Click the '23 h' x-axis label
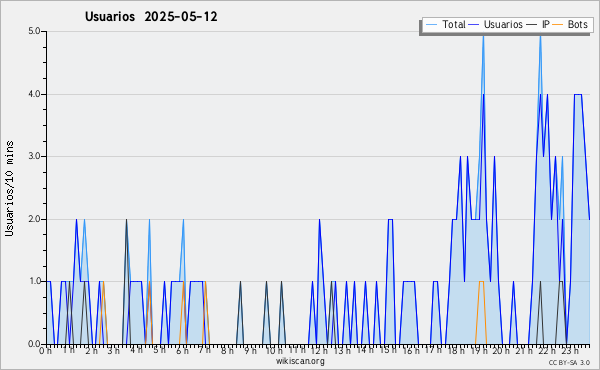Image resolution: width=600 pixels, height=370 pixels. (570, 350)
